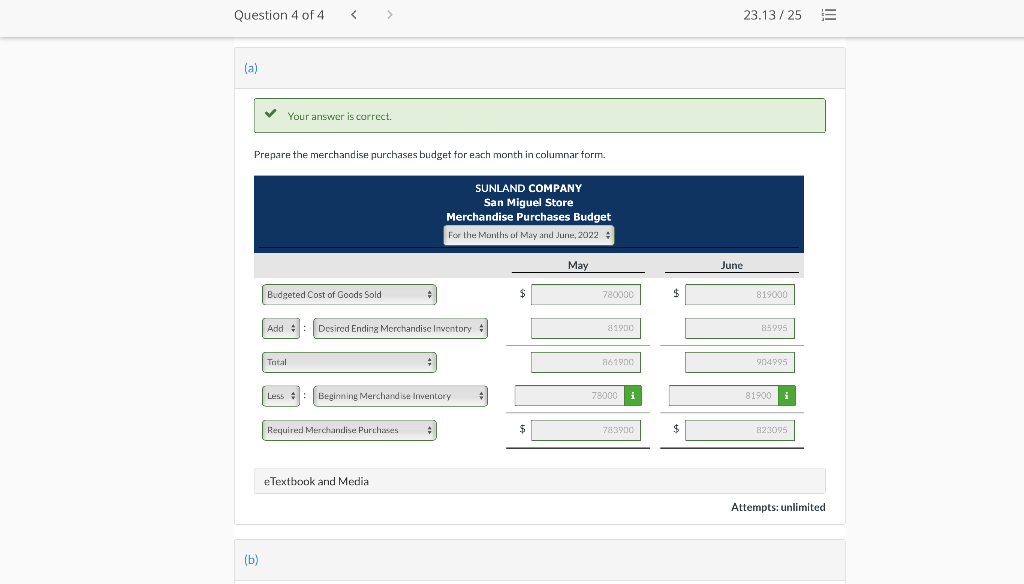Screen dimensions: 1024x584
Task: Open the Less dropdown
Action: click(x=281, y=396)
